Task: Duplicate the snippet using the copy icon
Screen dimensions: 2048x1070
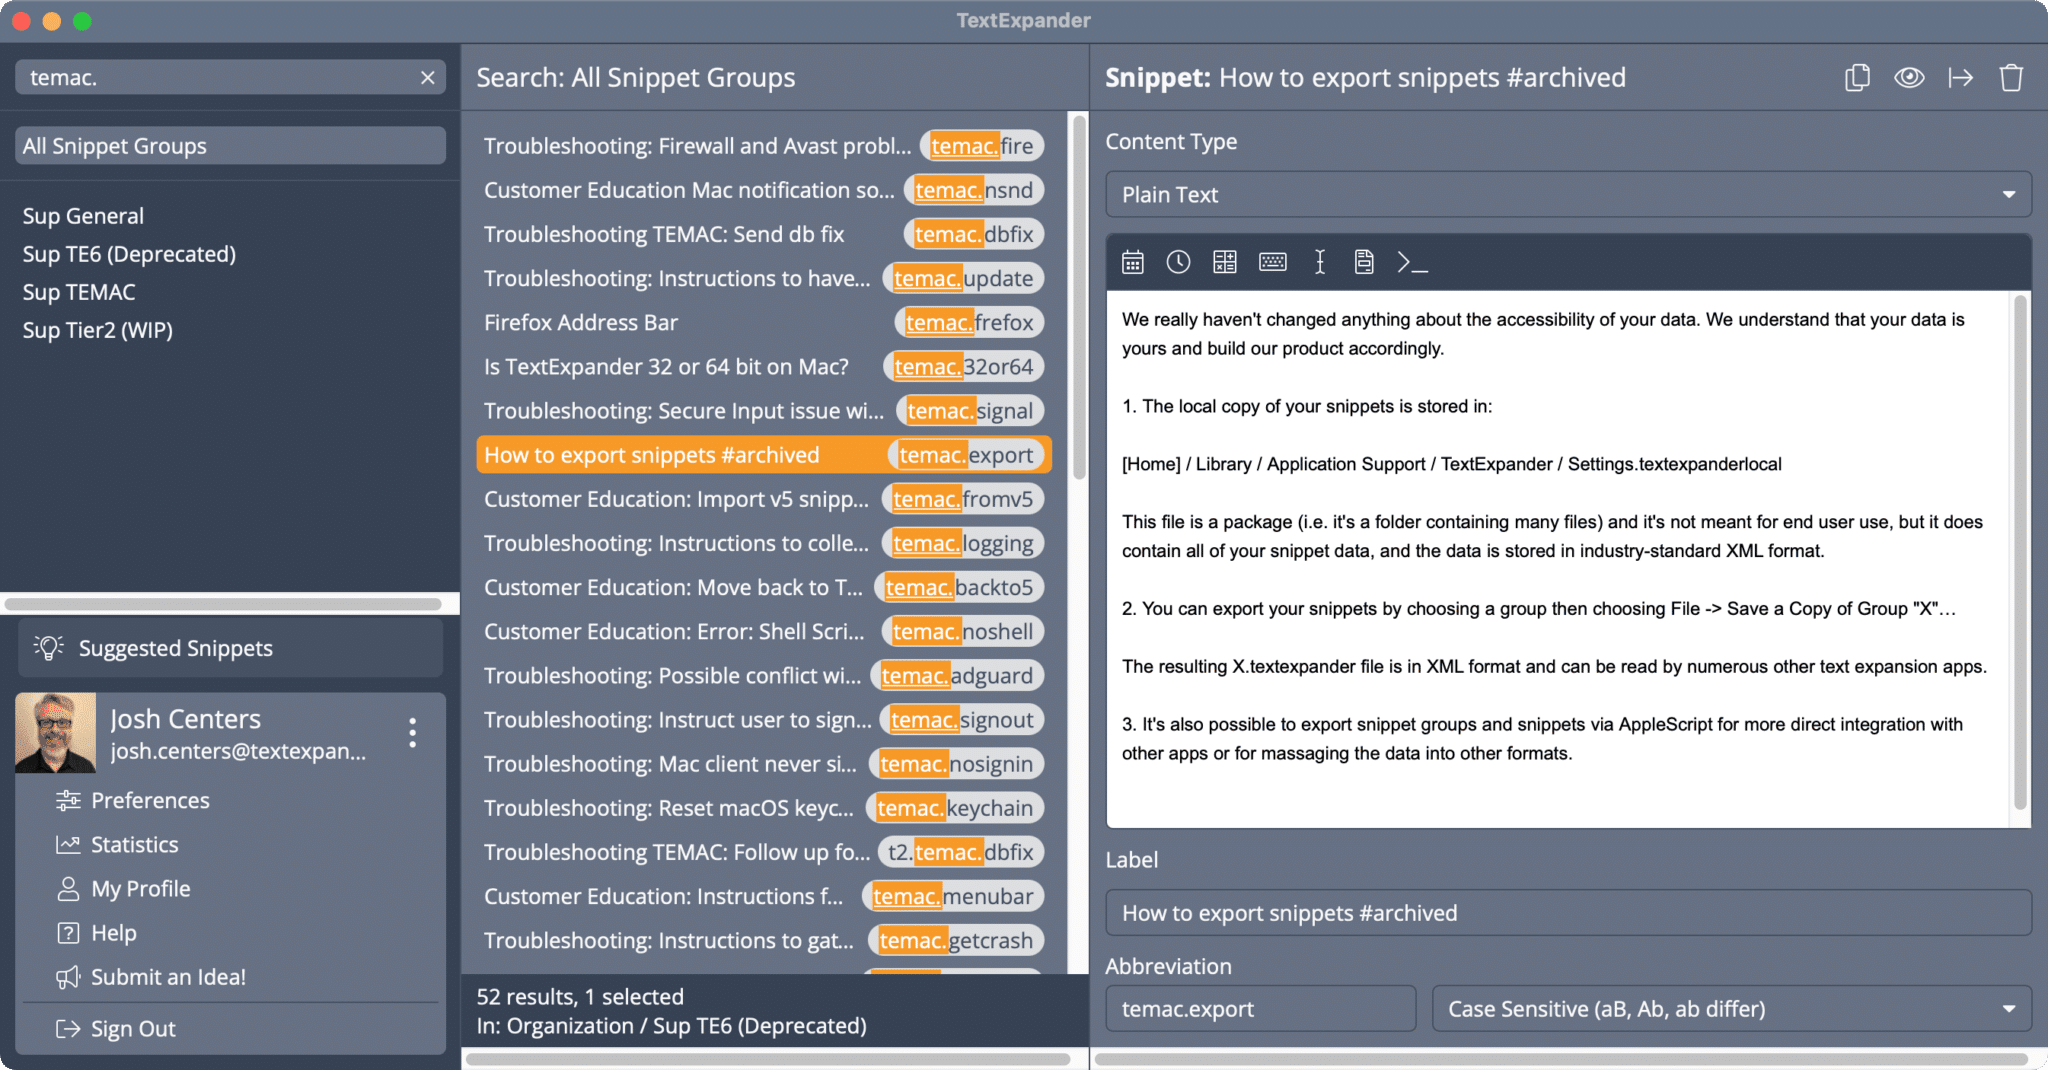Action: pos(1857,77)
